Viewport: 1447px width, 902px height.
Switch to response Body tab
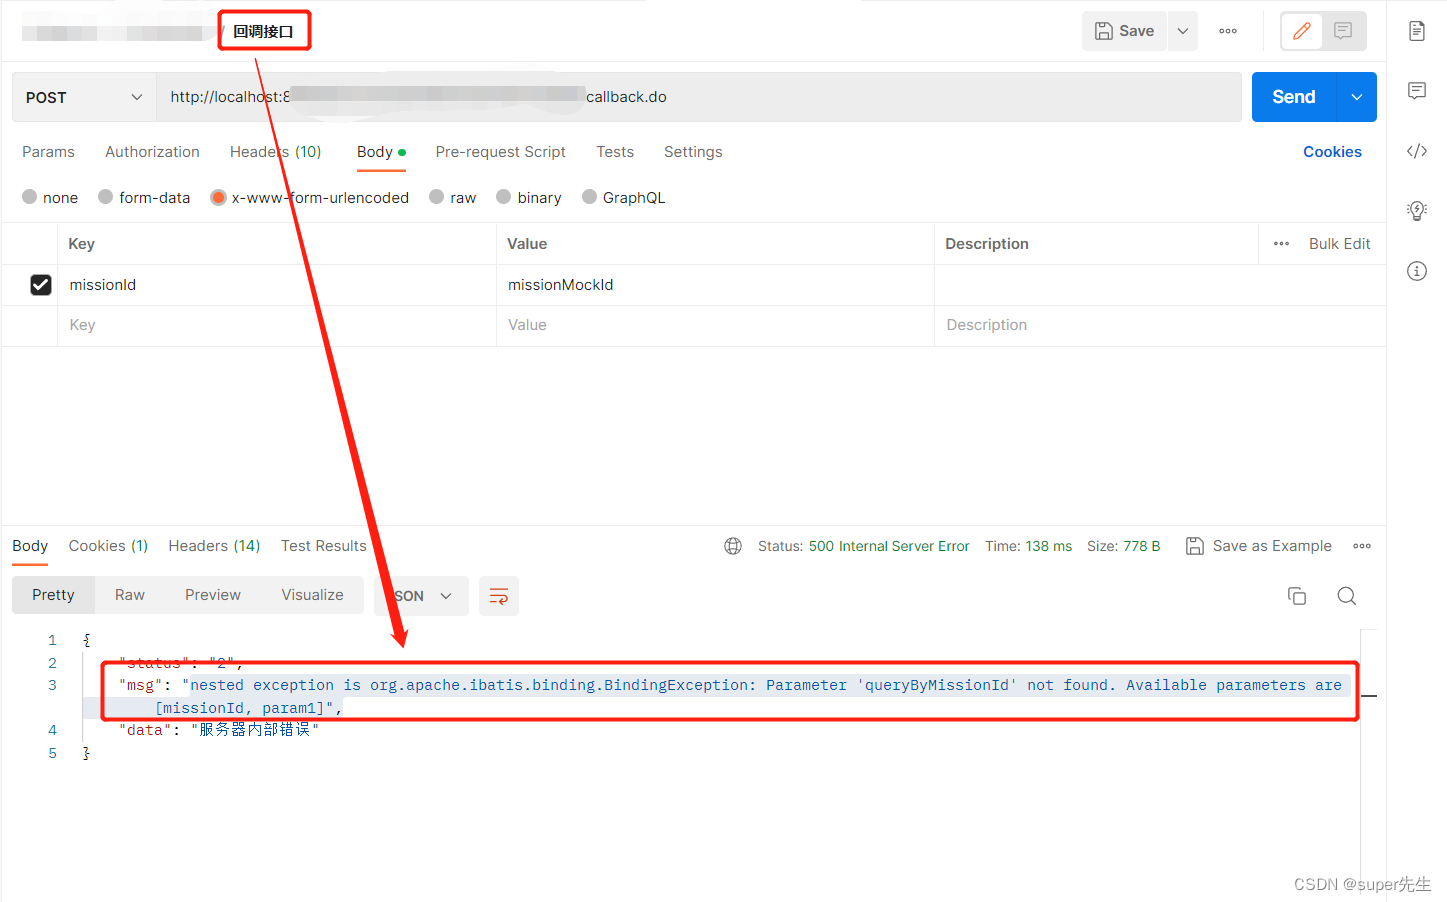point(30,546)
